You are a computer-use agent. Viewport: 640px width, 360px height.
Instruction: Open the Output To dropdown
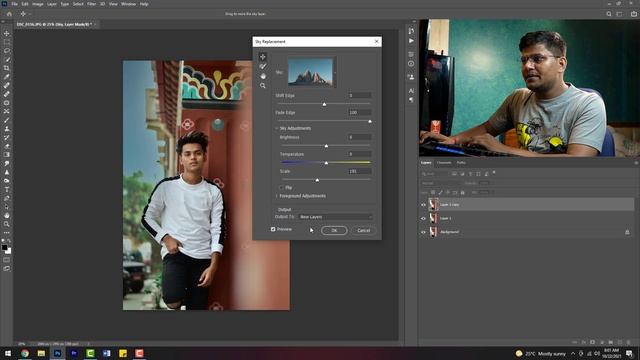pos(335,217)
